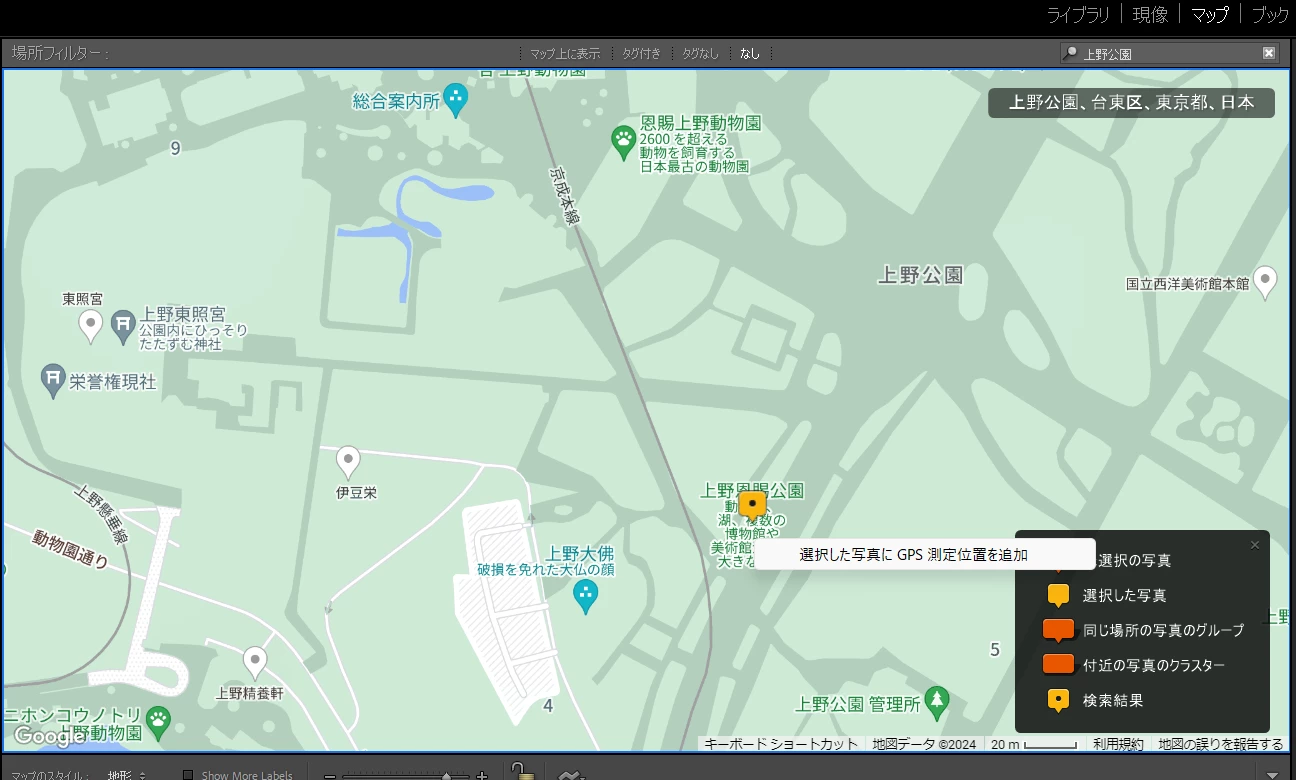Screen dimensions: 1296x780
Task: Choose 選択した写真に GPS 測定位置を追加 menu item
Action: [x=925, y=554]
